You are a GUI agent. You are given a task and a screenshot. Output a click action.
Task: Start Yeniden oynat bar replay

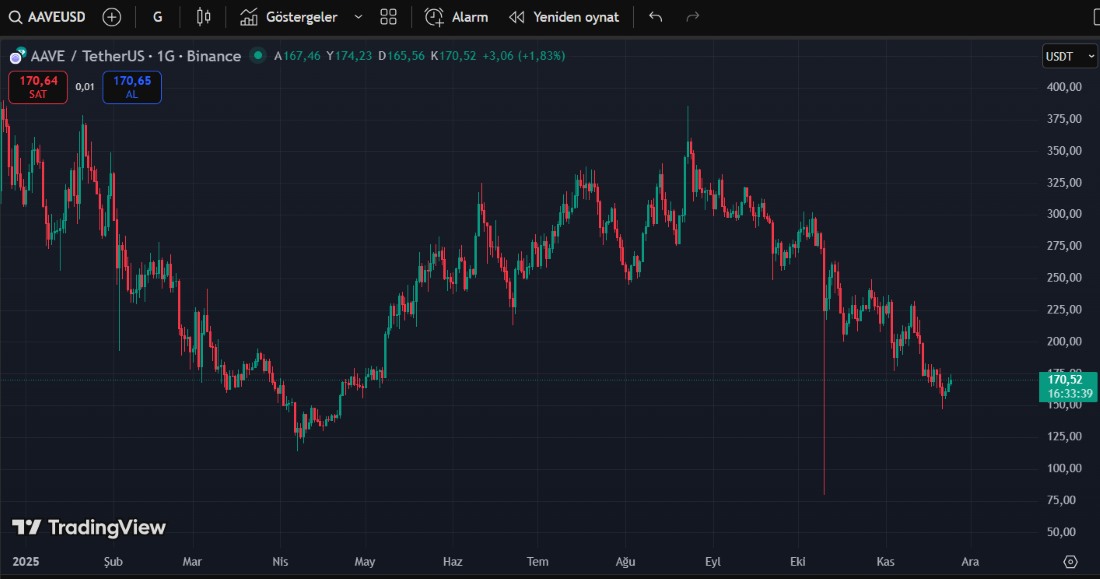point(563,17)
